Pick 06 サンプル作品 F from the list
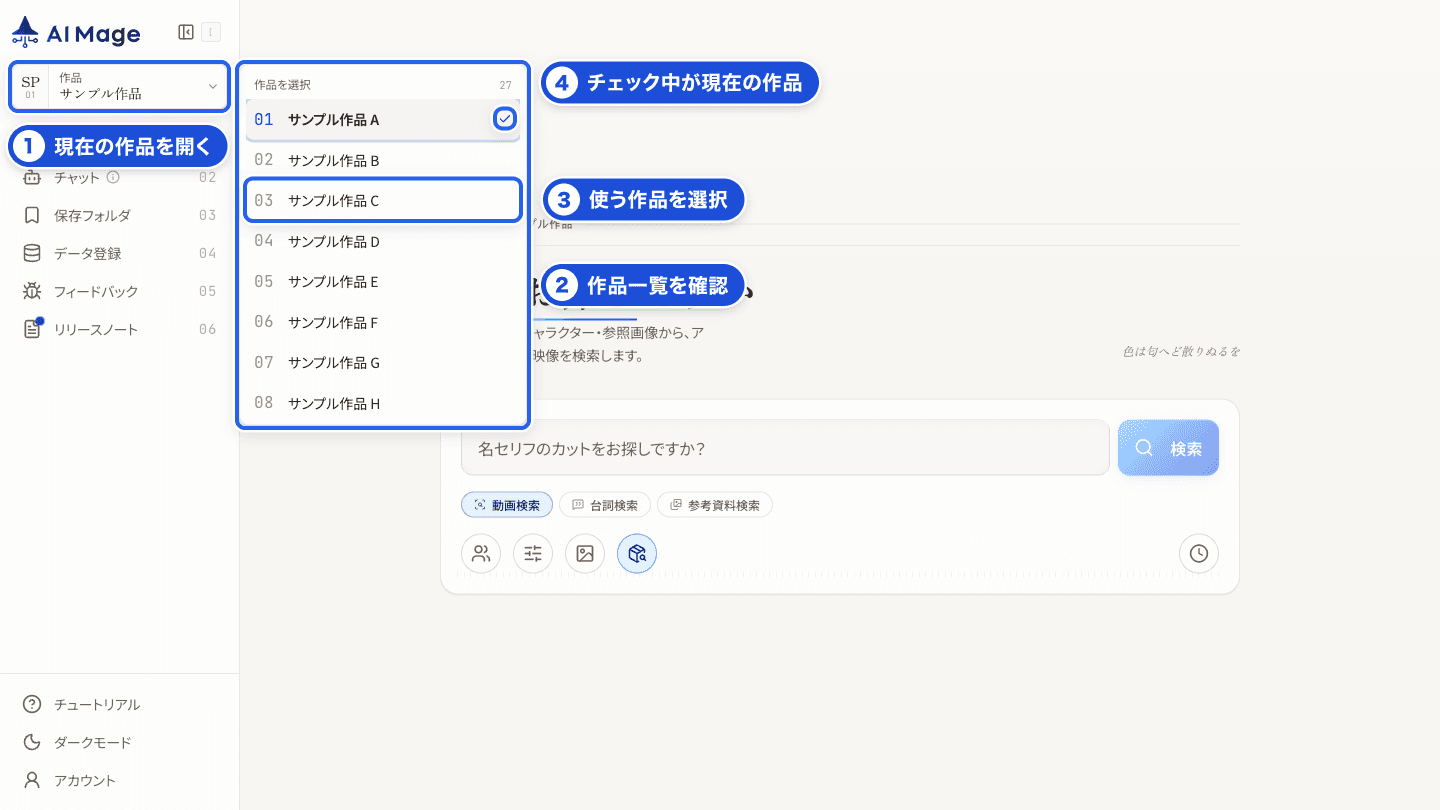 point(383,322)
